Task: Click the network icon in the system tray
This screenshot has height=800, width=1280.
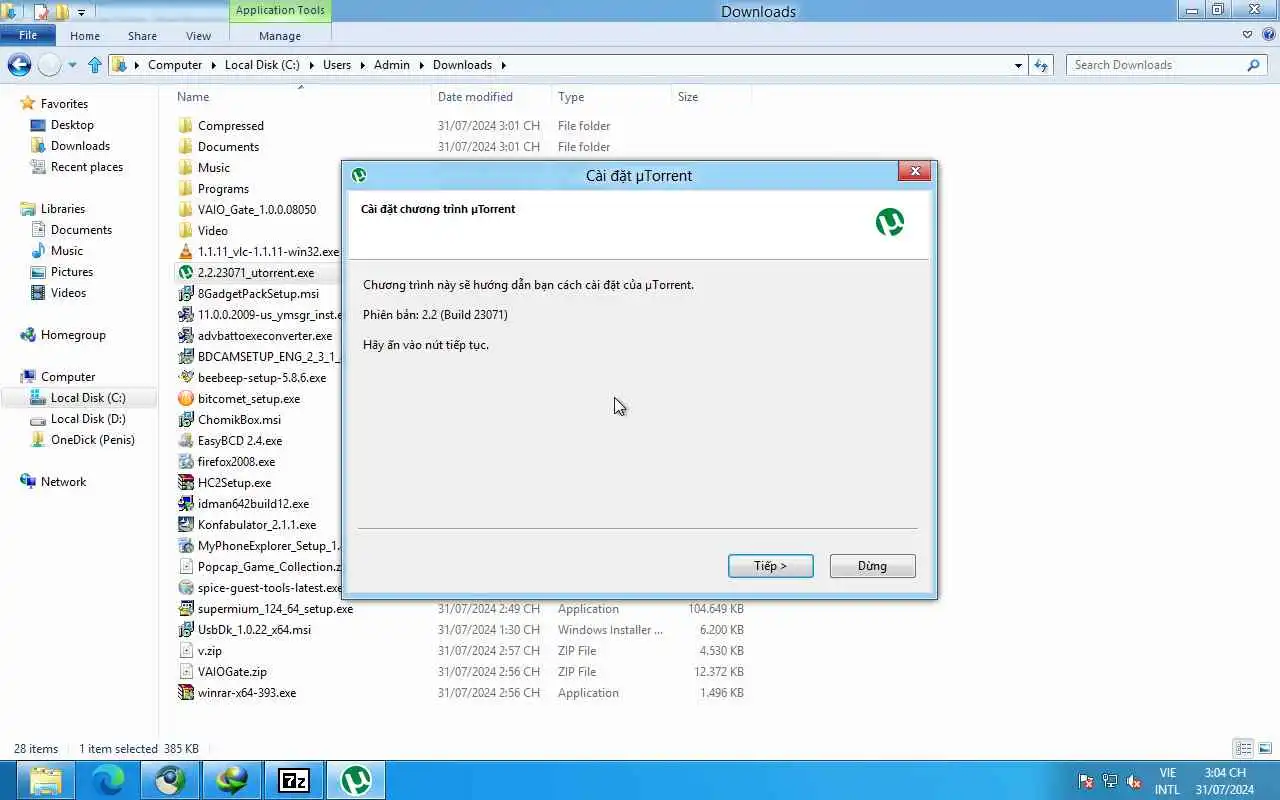Action: tap(1110, 781)
